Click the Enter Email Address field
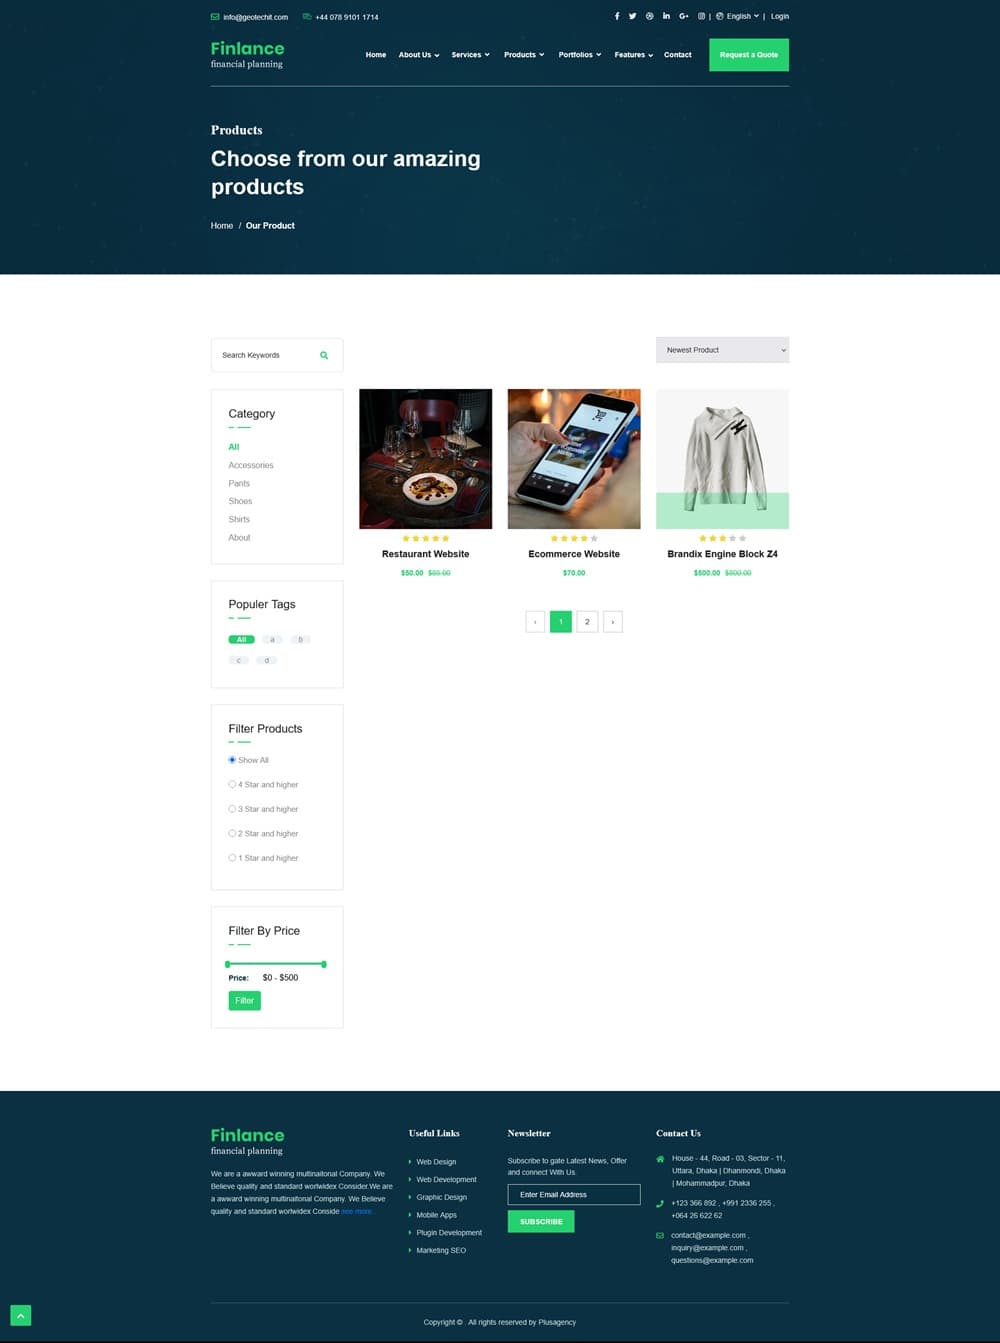This screenshot has height=1343, width=1000. click(573, 1194)
